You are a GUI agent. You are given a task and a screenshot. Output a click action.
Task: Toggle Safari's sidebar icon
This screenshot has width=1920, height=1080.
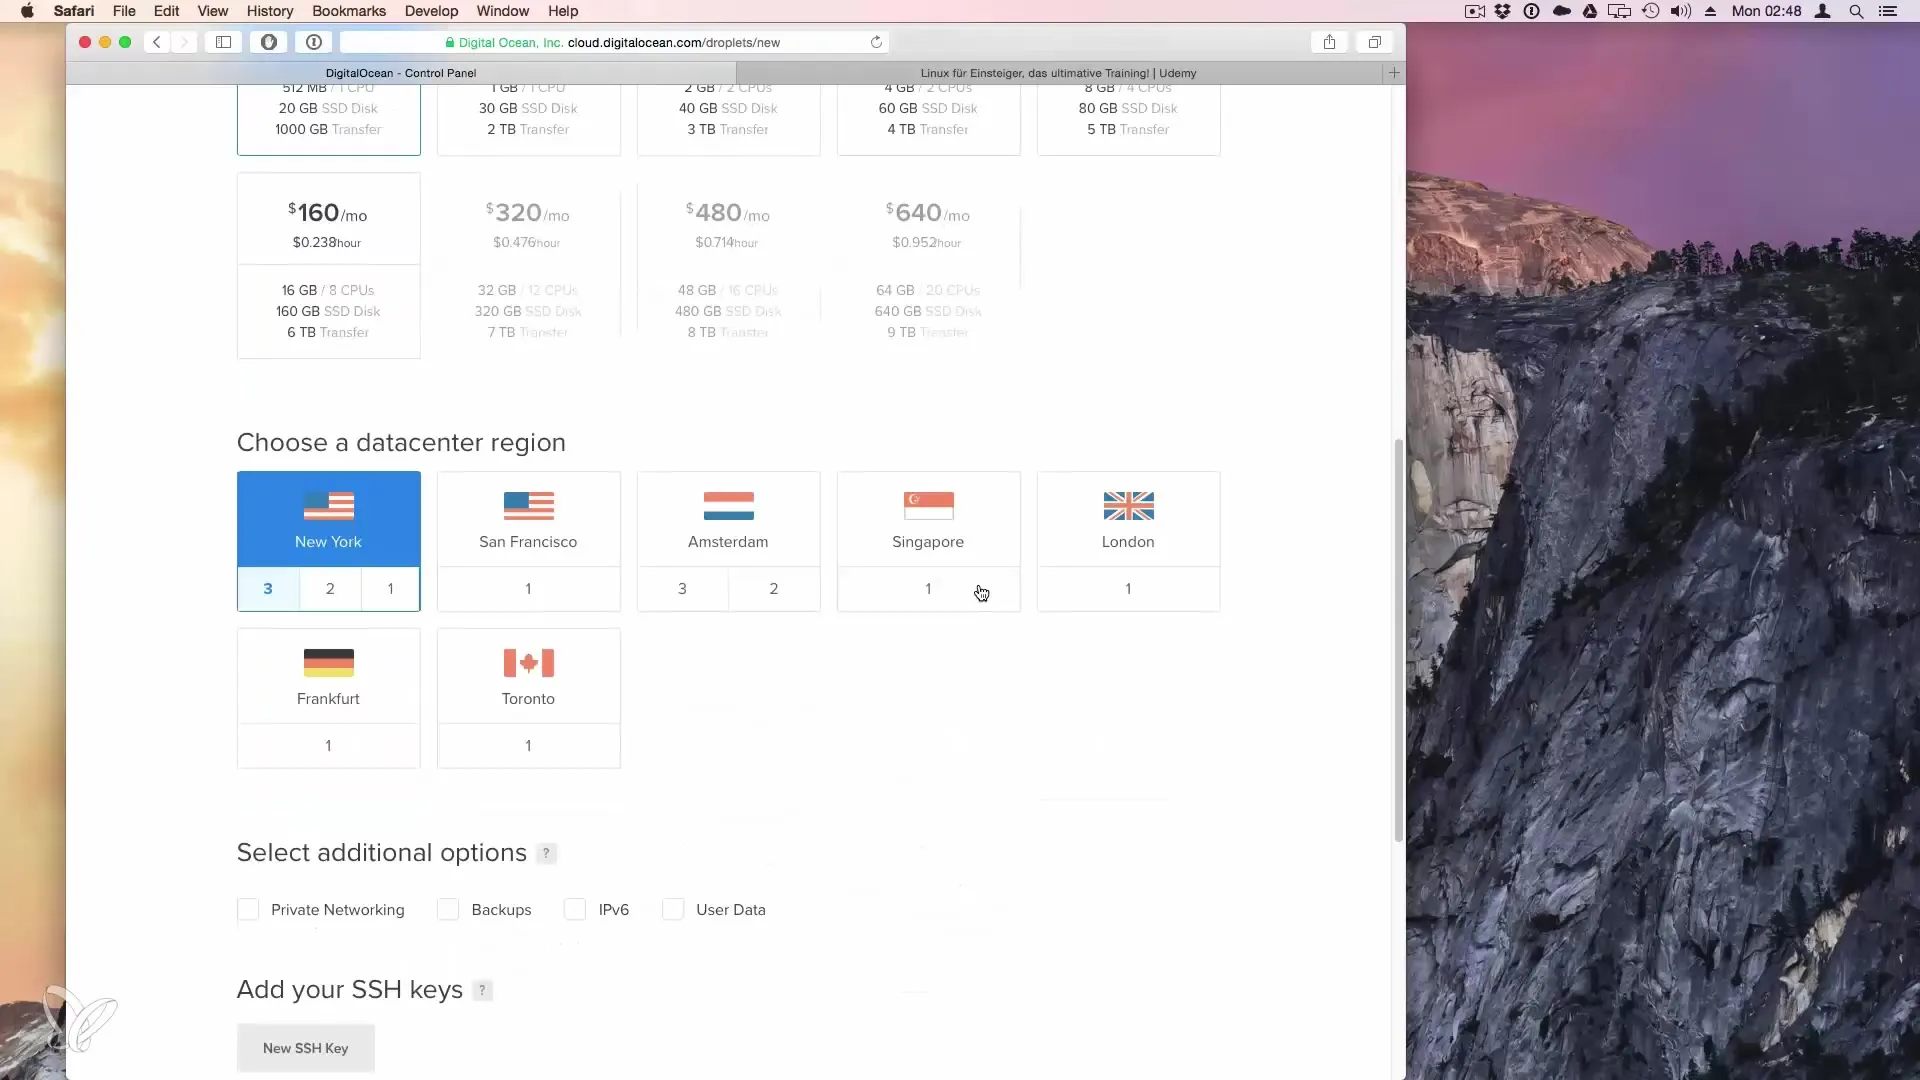tap(224, 42)
